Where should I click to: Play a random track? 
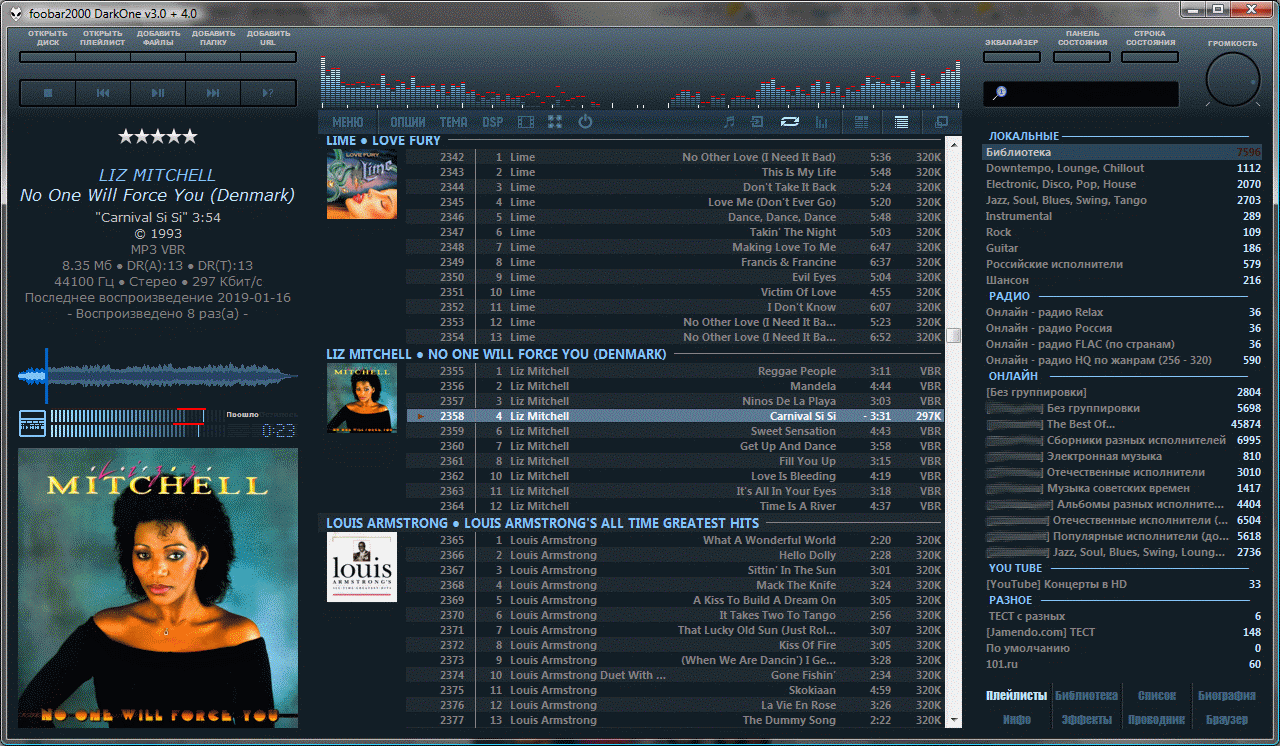[268, 93]
